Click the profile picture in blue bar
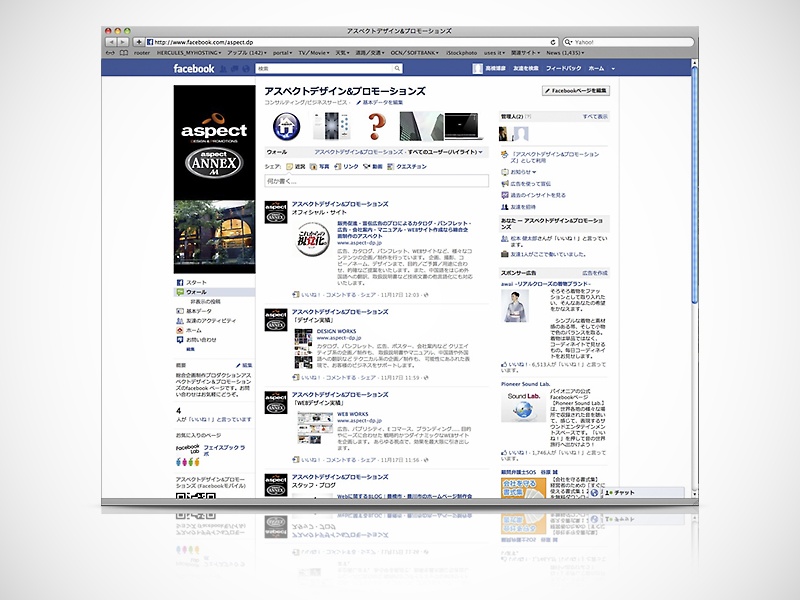The width and height of the screenshot is (800, 600). (478, 68)
